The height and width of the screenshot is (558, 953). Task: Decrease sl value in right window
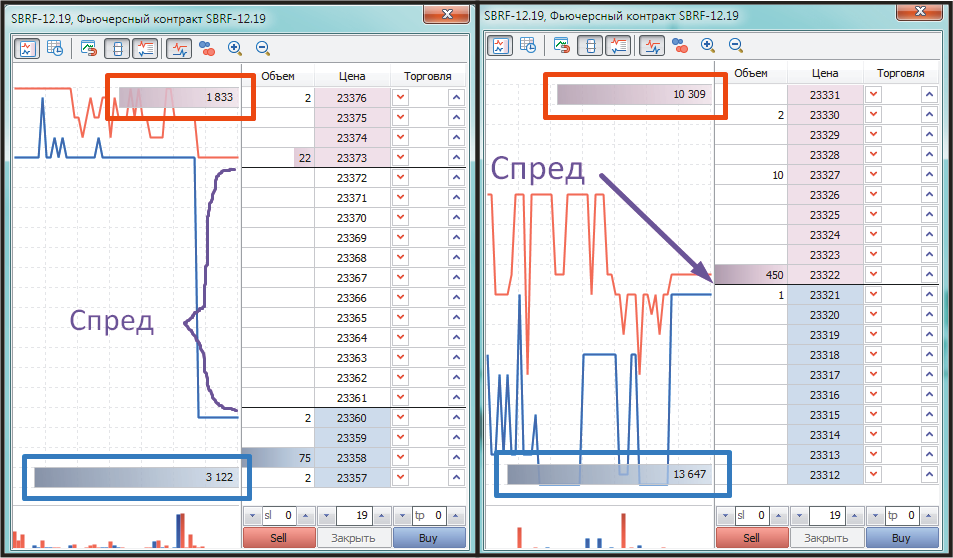tap(725, 516)
